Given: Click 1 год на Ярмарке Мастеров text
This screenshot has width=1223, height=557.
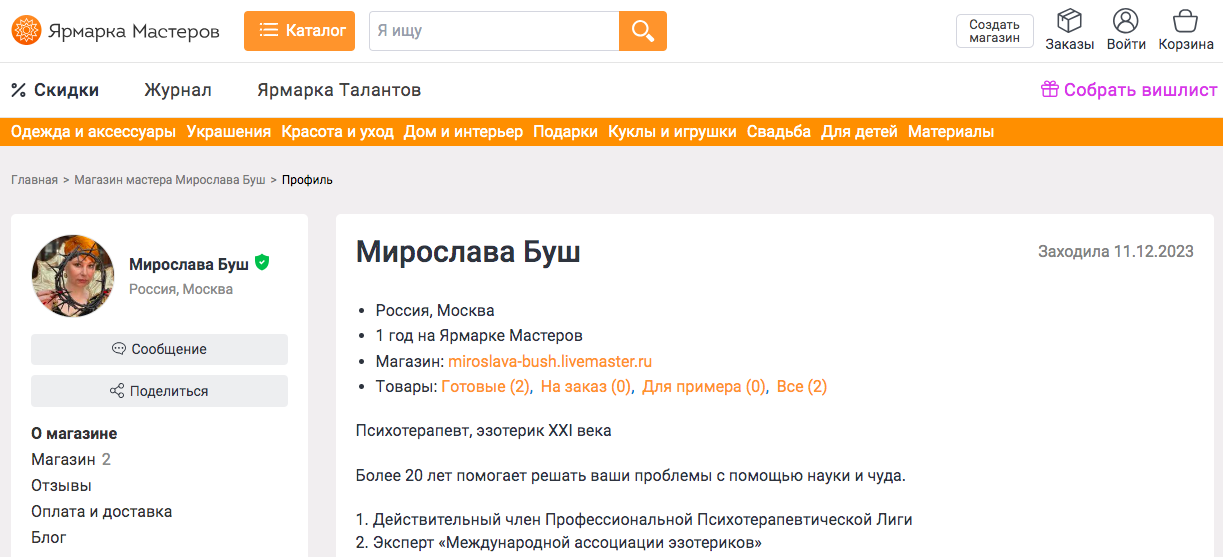Looking at the screenshot, I should click(479, 336).
